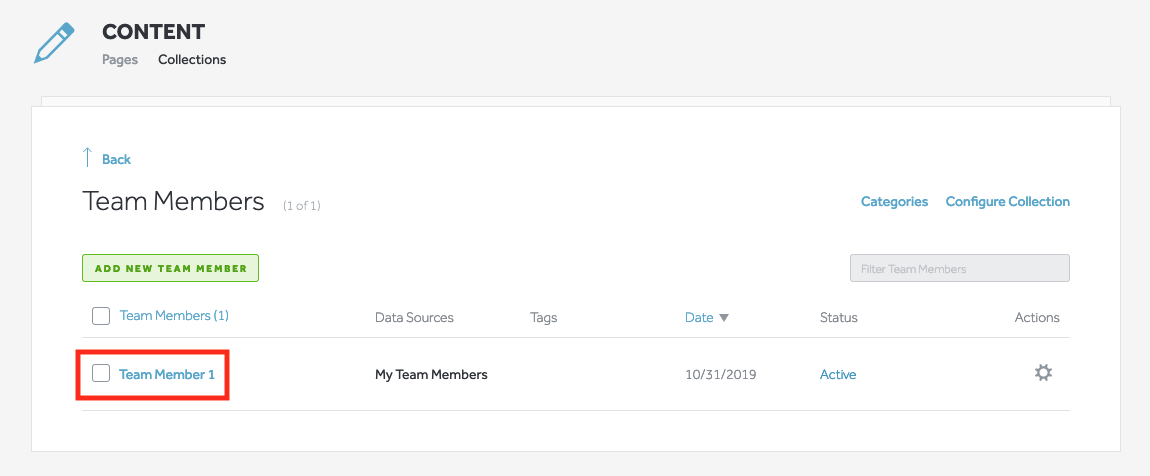1150x476 pixels.
Task: Click Add New Team Member button
Action: [x=170, y=268]
